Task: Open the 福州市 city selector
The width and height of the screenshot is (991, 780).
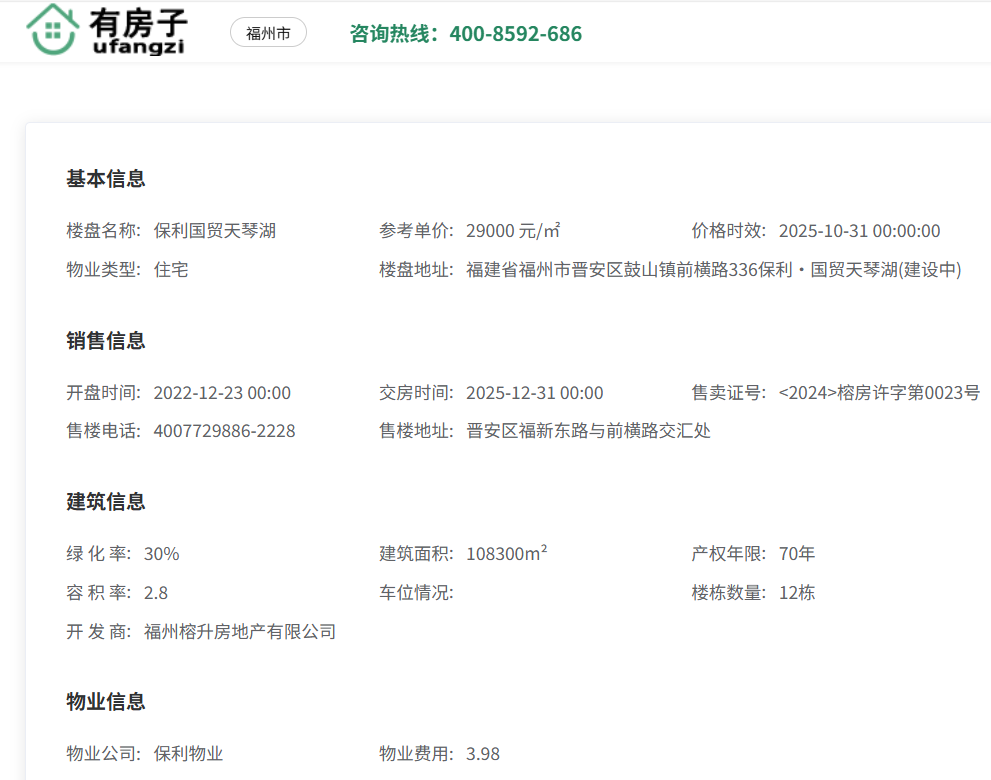Action: pyautogui.click(x=268, y=33)
